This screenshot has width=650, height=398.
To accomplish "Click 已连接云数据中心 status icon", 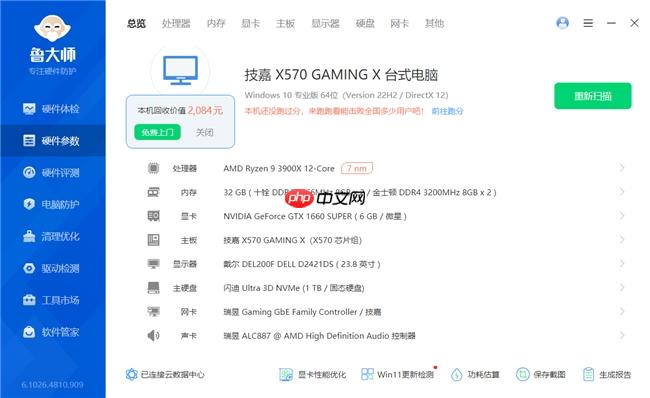I will point(131,374).
